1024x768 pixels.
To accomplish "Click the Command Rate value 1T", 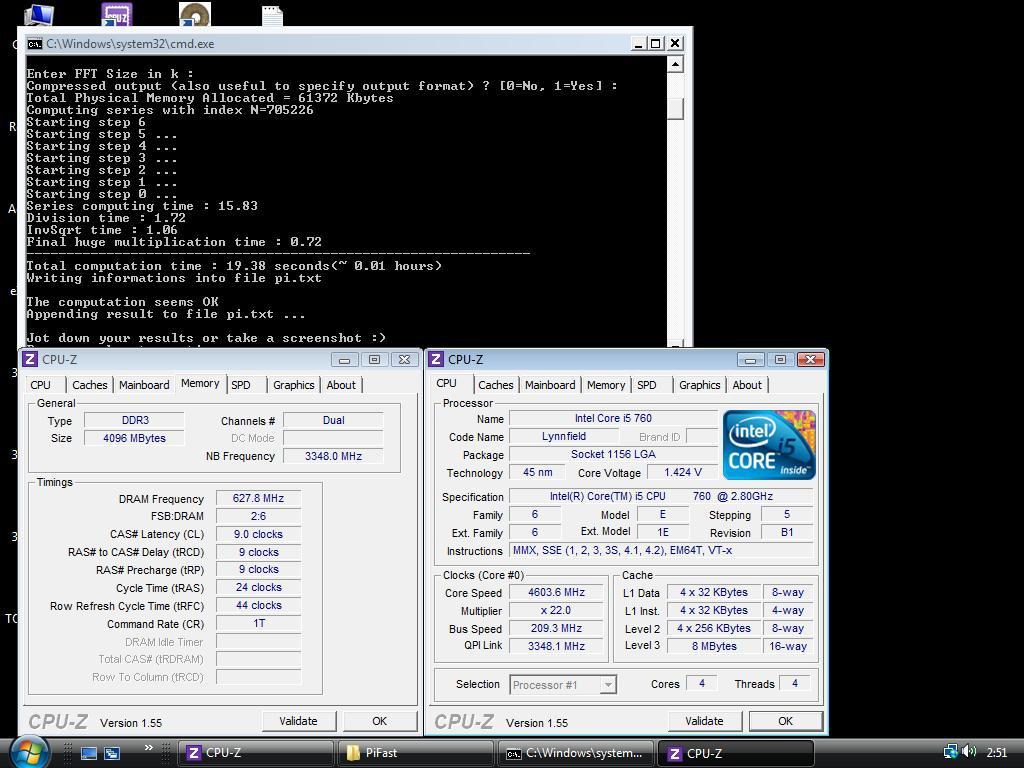I will point(259,623).
